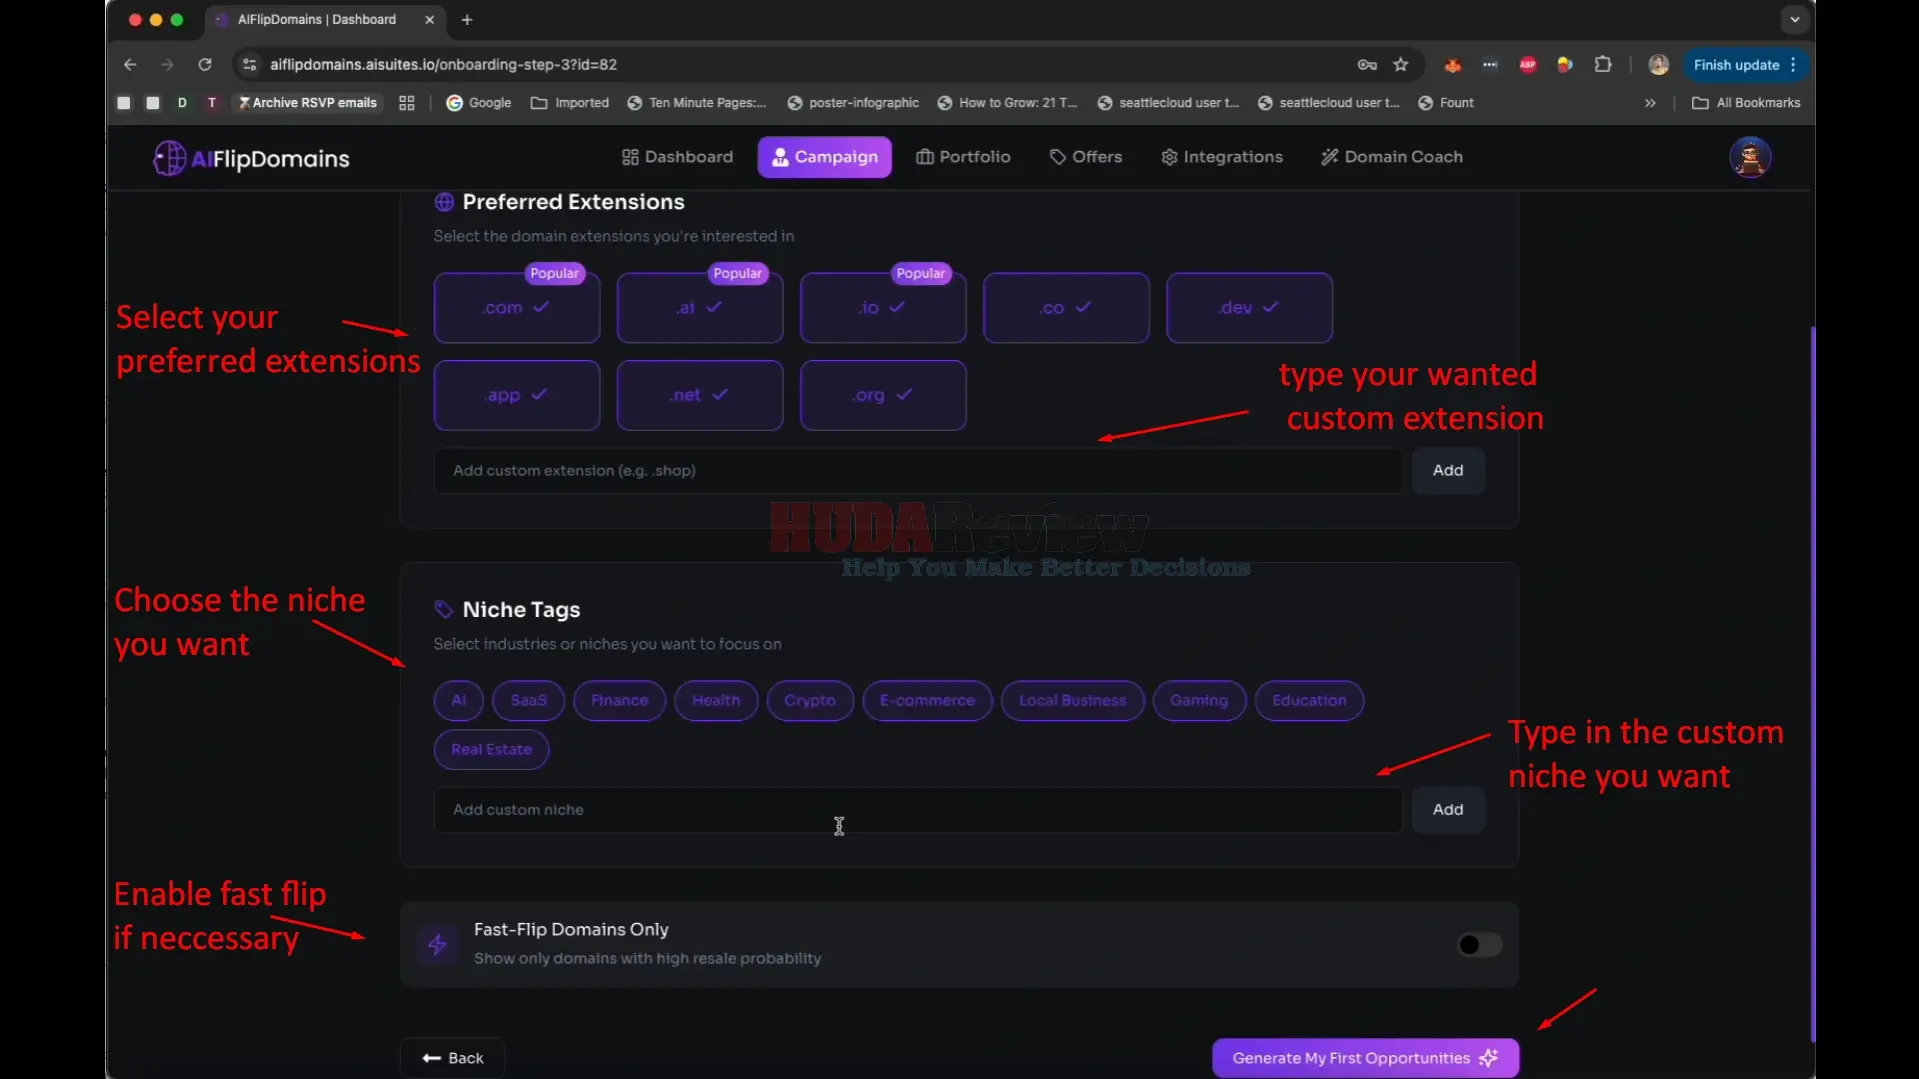Click the ABP extension icon
This screenshot has height=1079, width=1919.
pos(1528,64)
